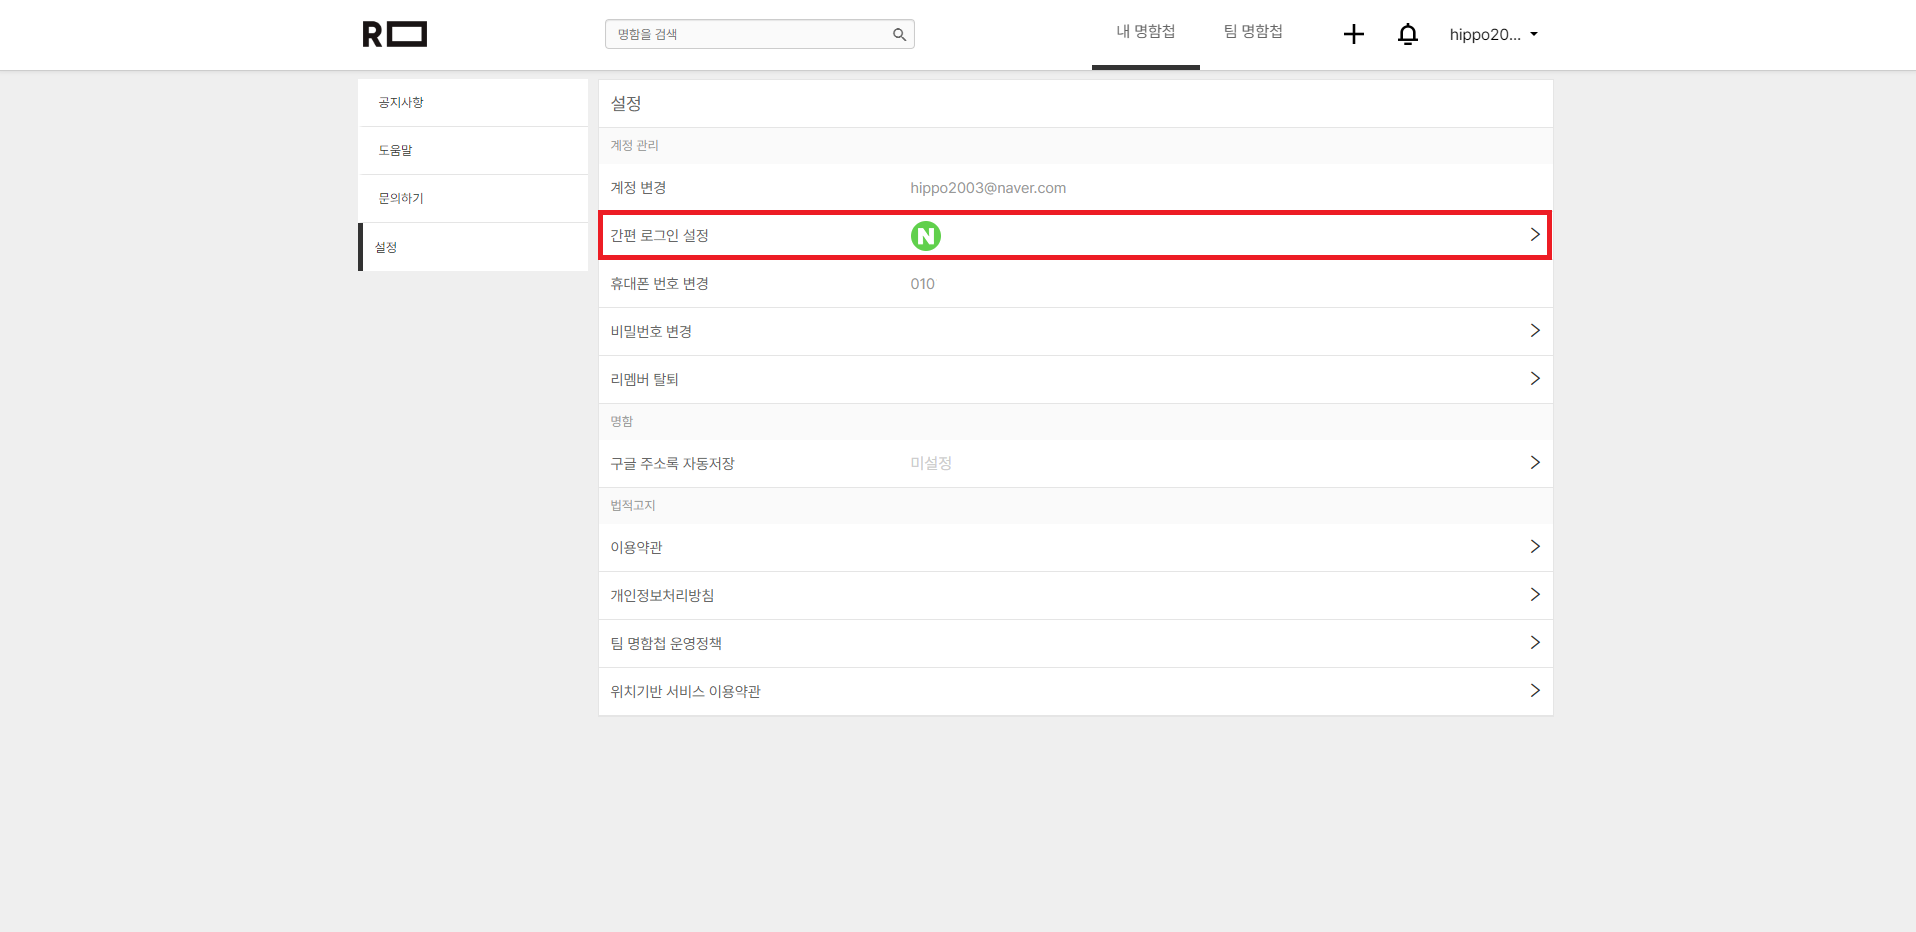Click the magnifier search icon
Viewport: 1916px width, 932px height.
tap(899, 34)
